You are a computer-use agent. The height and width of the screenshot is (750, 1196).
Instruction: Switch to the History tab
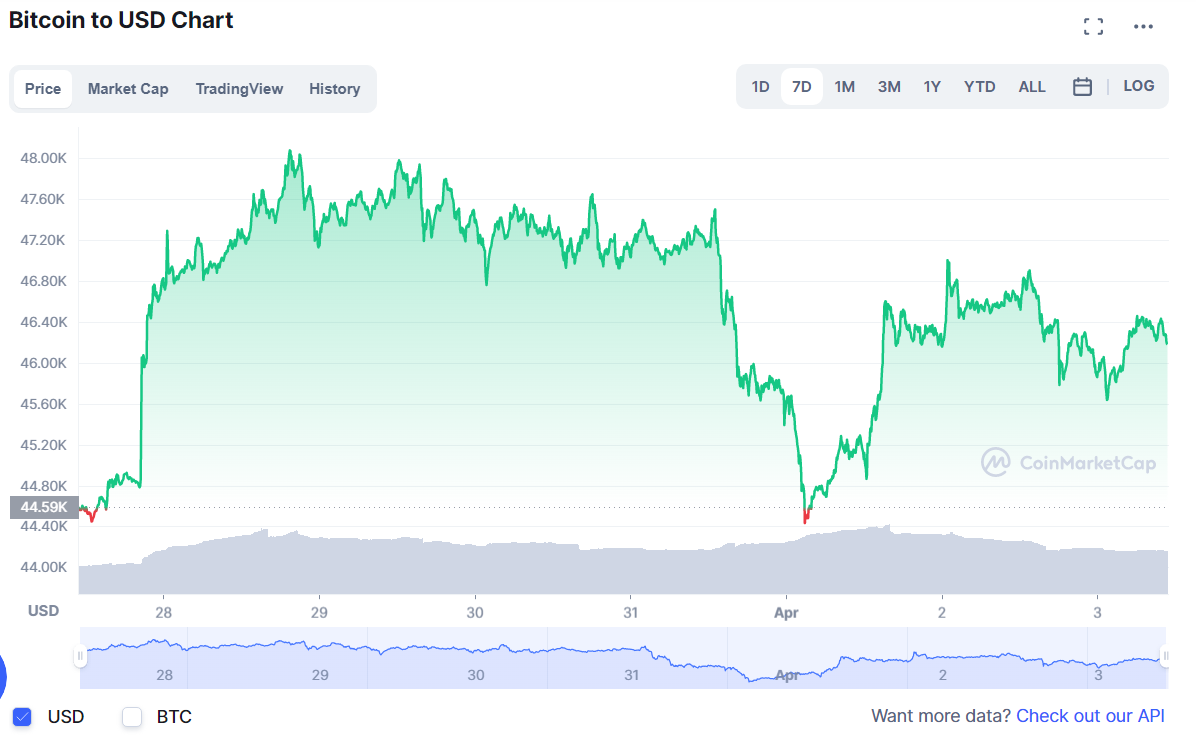click(x=334, y=89)
